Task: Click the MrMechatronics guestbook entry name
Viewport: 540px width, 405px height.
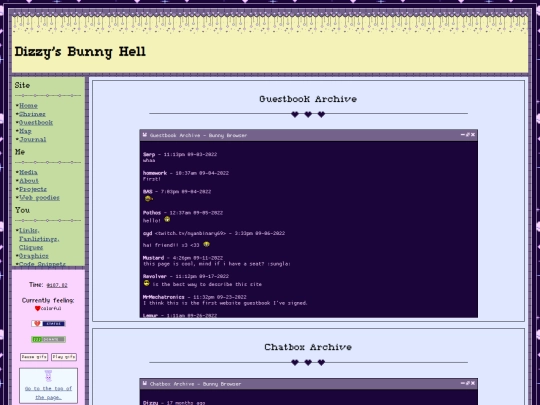Action: click(x=164, y=297)
